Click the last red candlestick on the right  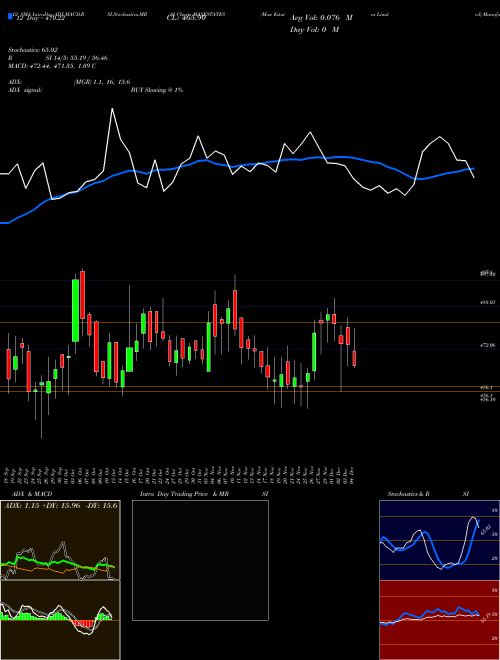[x=354, y=358]
